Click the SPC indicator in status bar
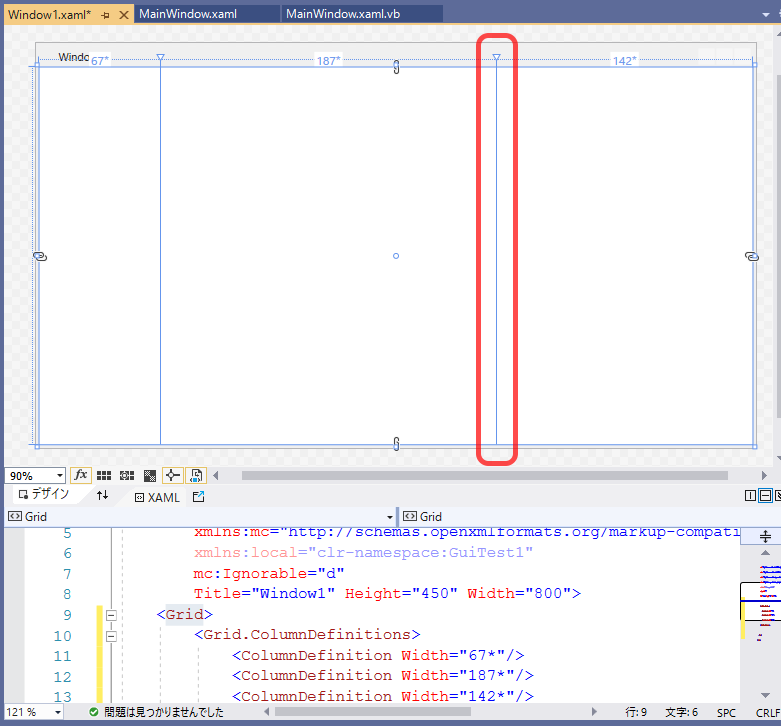Image resolution: width=781 pixels, height=727 pixels. tap(726, 713)
